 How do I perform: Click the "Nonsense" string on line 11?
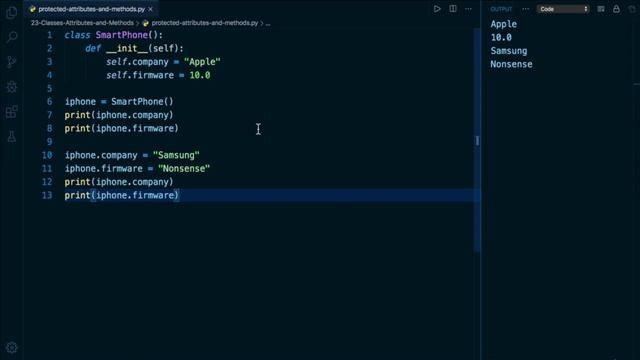(184, 169)
